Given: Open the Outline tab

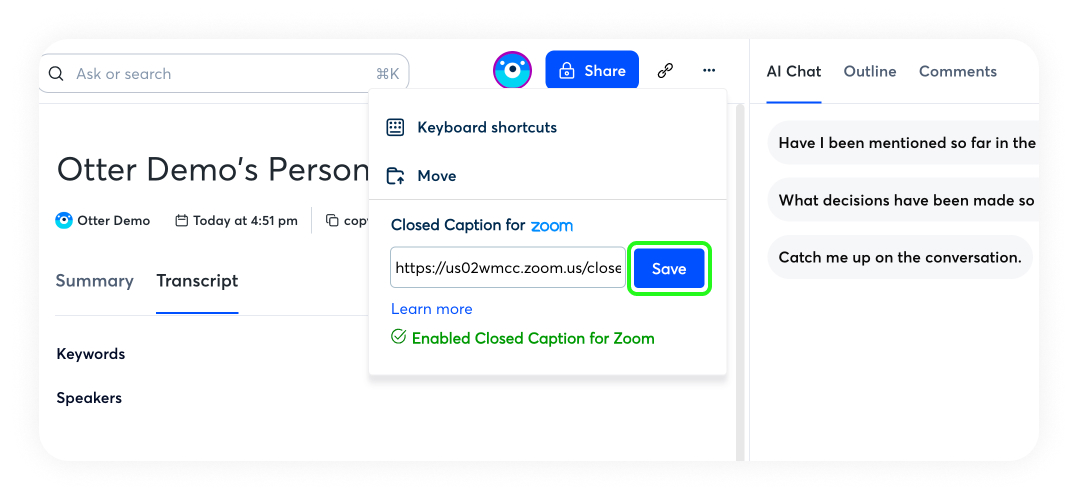Looking at the screenshot, I should pyautogui.click(x=870, y=71).
